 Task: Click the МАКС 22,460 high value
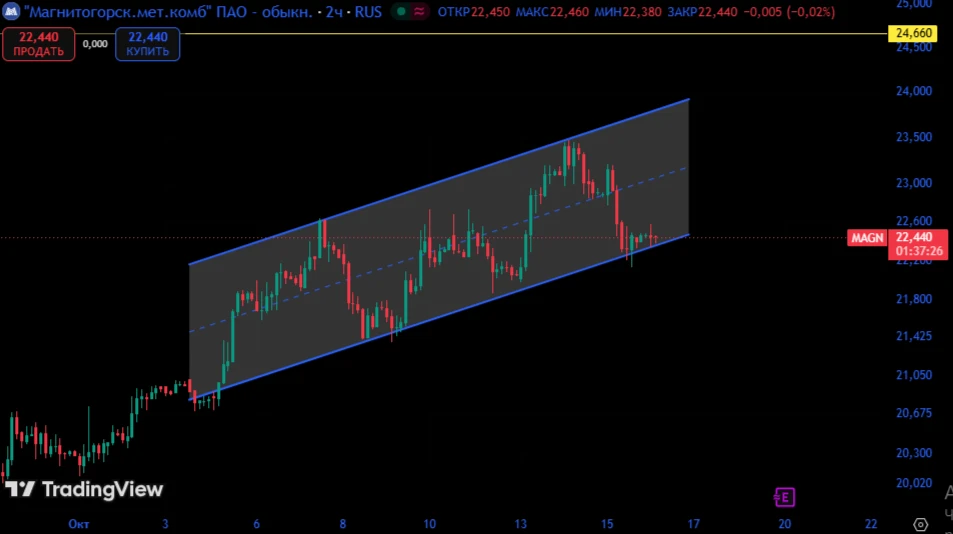[552, 12]
